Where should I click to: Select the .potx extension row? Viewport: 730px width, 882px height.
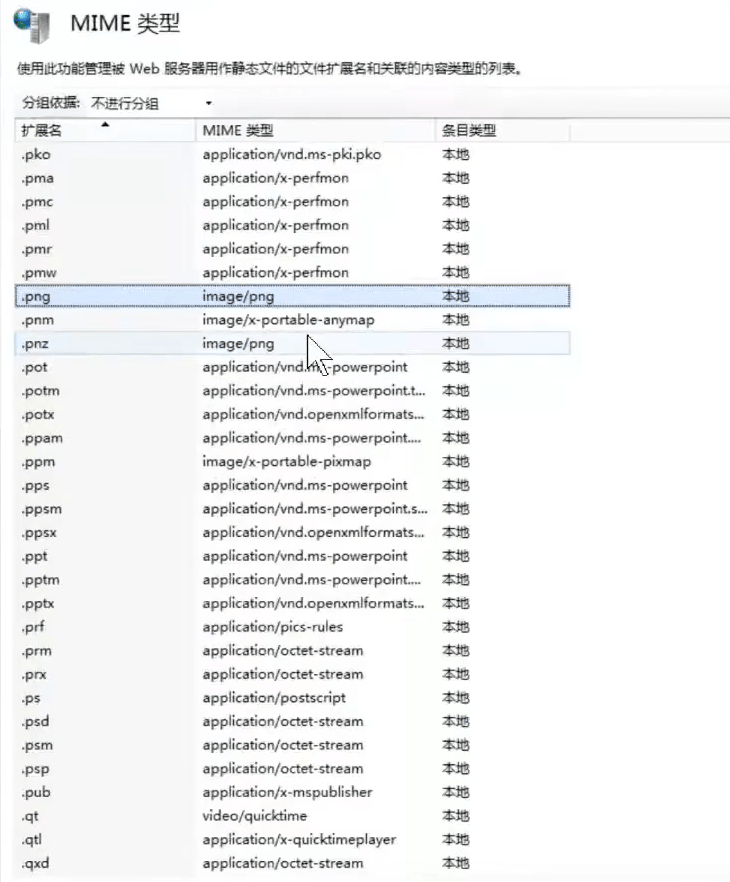(292, 414)
